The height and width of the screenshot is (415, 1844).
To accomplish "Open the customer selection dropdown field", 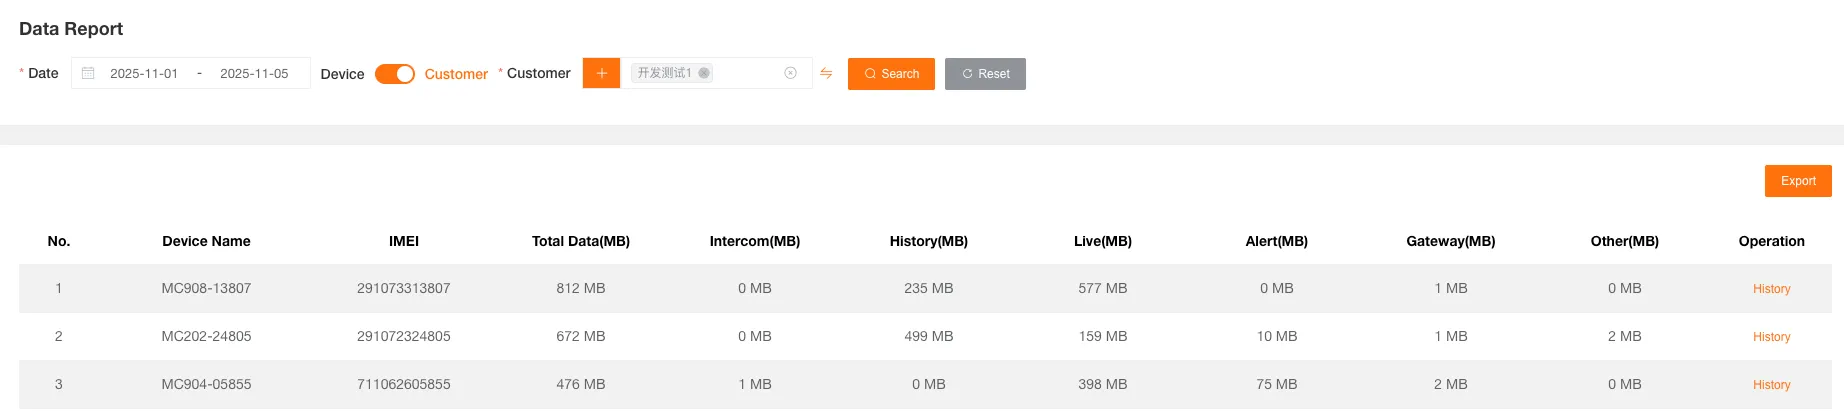I will (x=745, y=73).
